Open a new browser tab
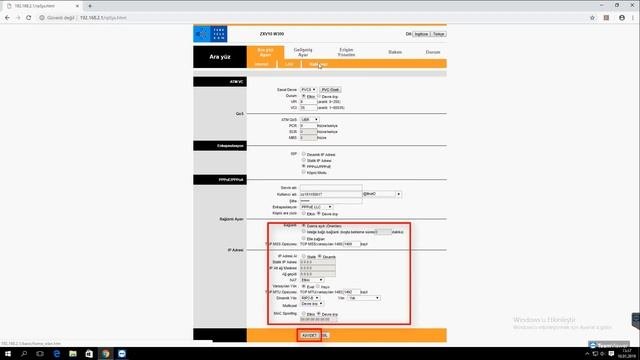Image resolution: width=640 pixels, height=360 pixels. (90, 6)
